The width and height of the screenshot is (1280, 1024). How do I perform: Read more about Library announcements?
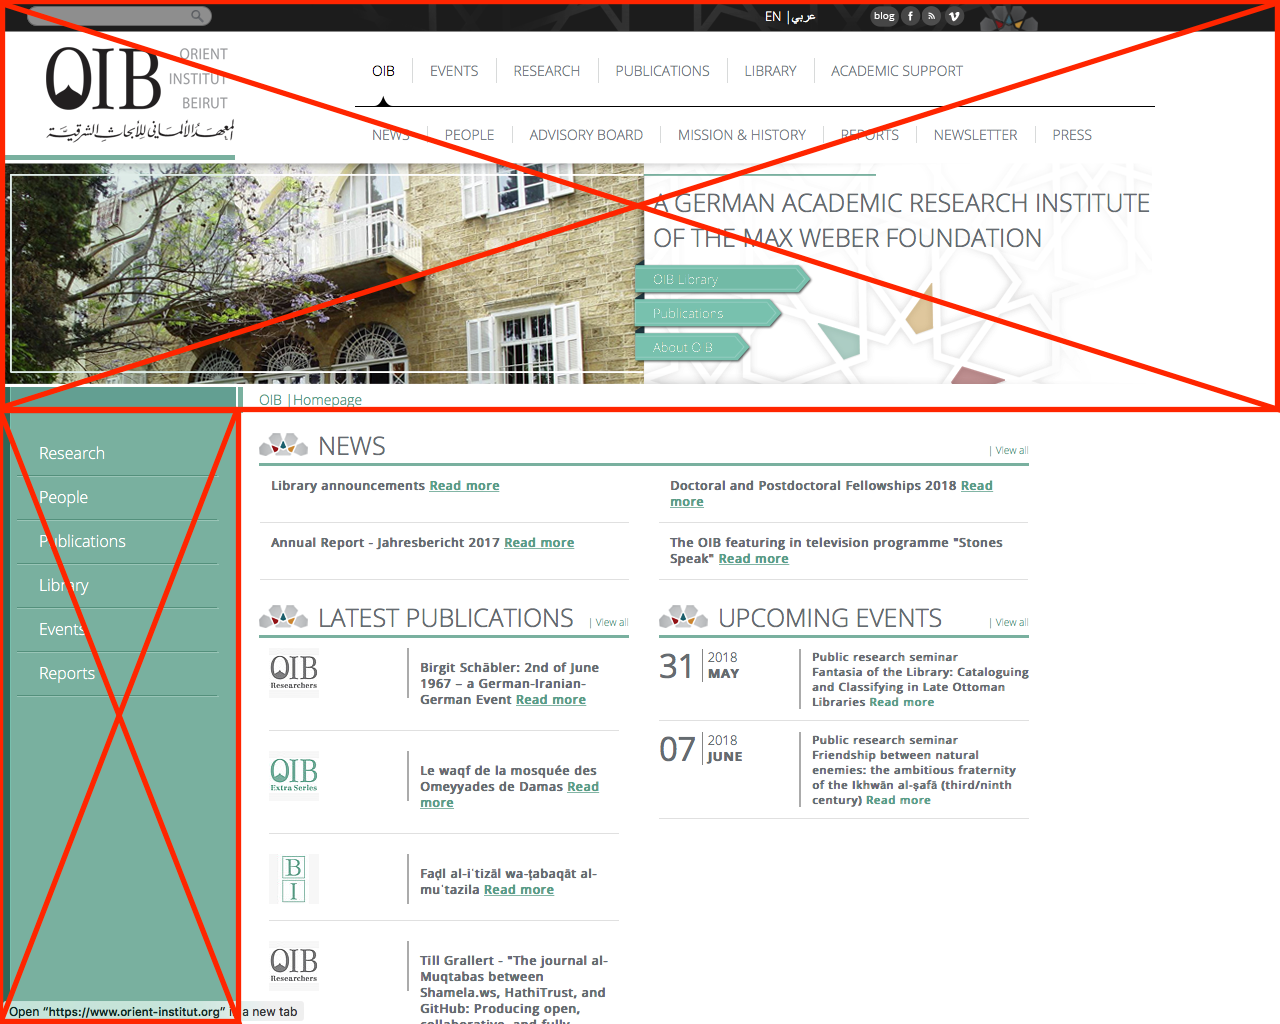pos(464,485)
